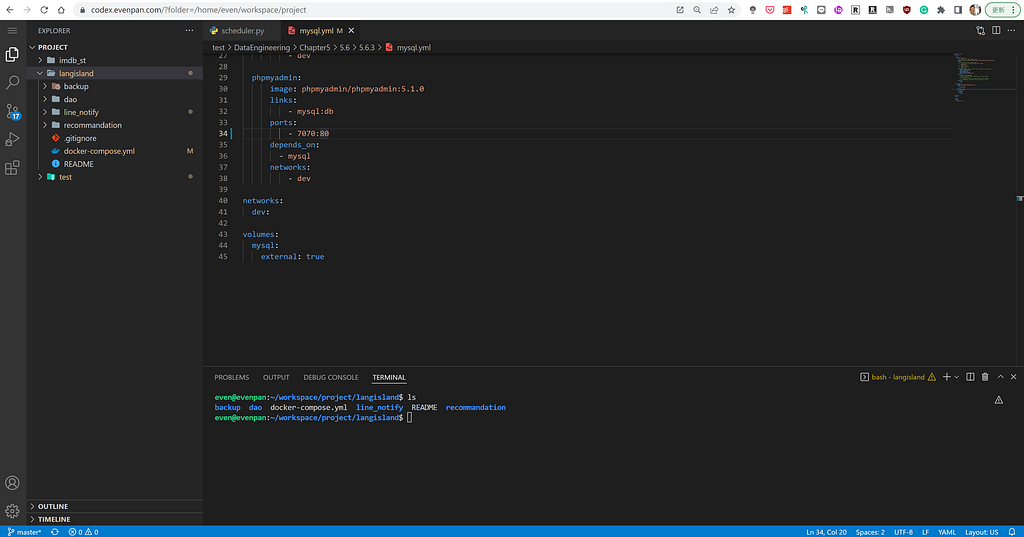Open the launch profile dropdown arrow
This screenshot has width=1024, height=537.
[956, 377]
